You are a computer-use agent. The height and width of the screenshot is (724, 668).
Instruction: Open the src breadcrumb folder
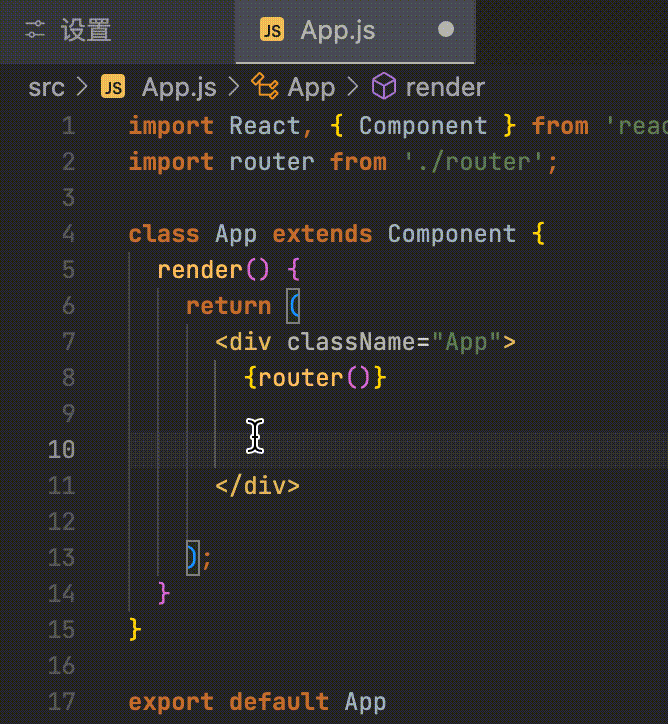point(46,87)
